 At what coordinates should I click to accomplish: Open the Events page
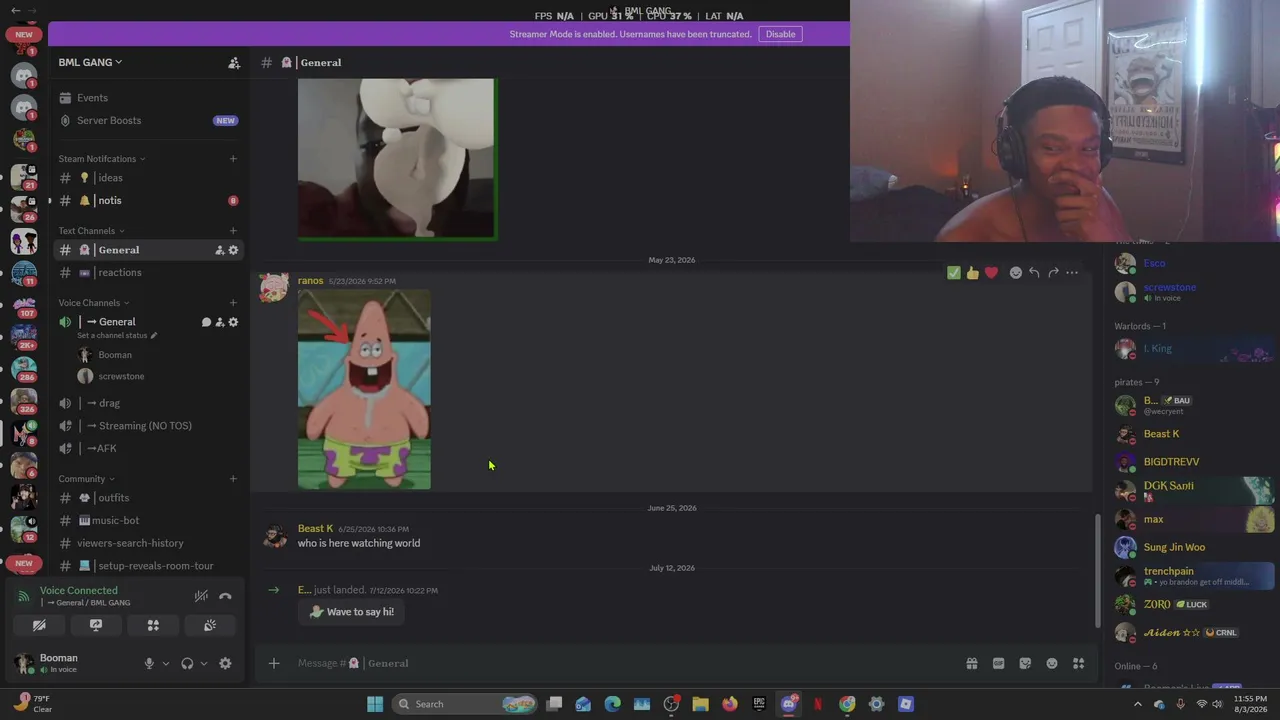coord(148,98)
